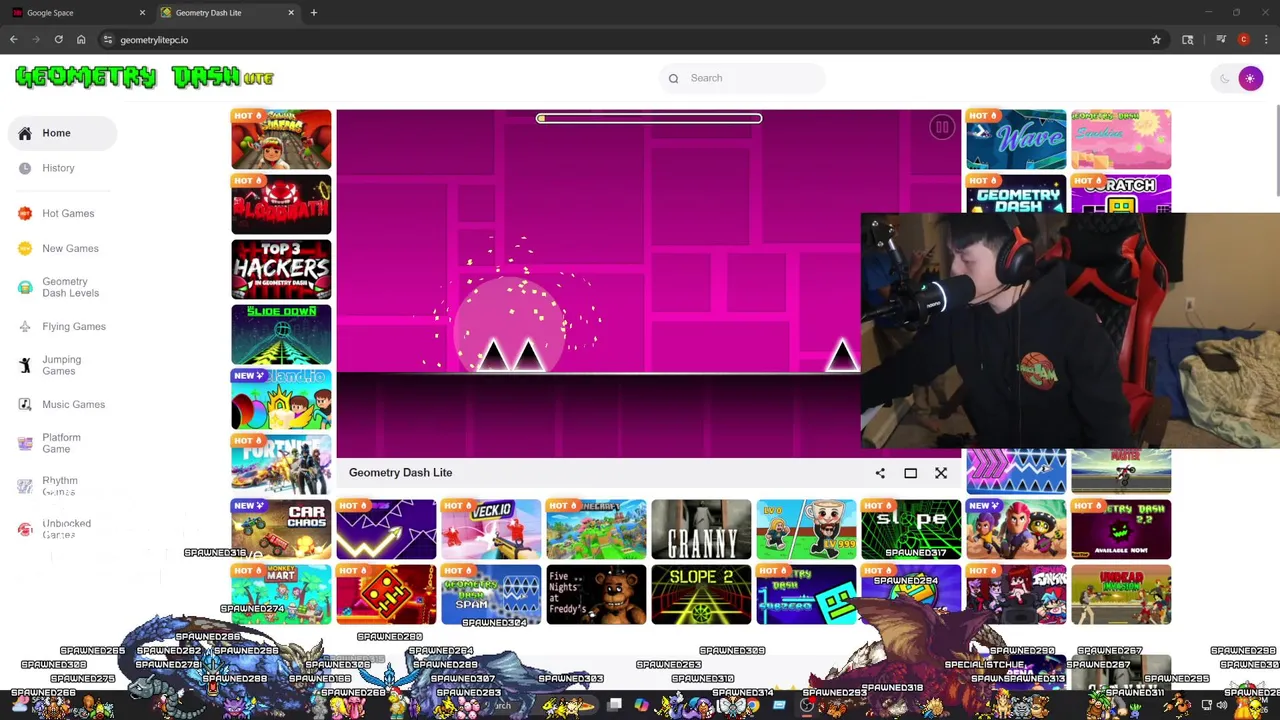This screenshot has height=720, width=1280.
Task: Open the Top 3 Hackers thumbnail
Action: point(281,269)
